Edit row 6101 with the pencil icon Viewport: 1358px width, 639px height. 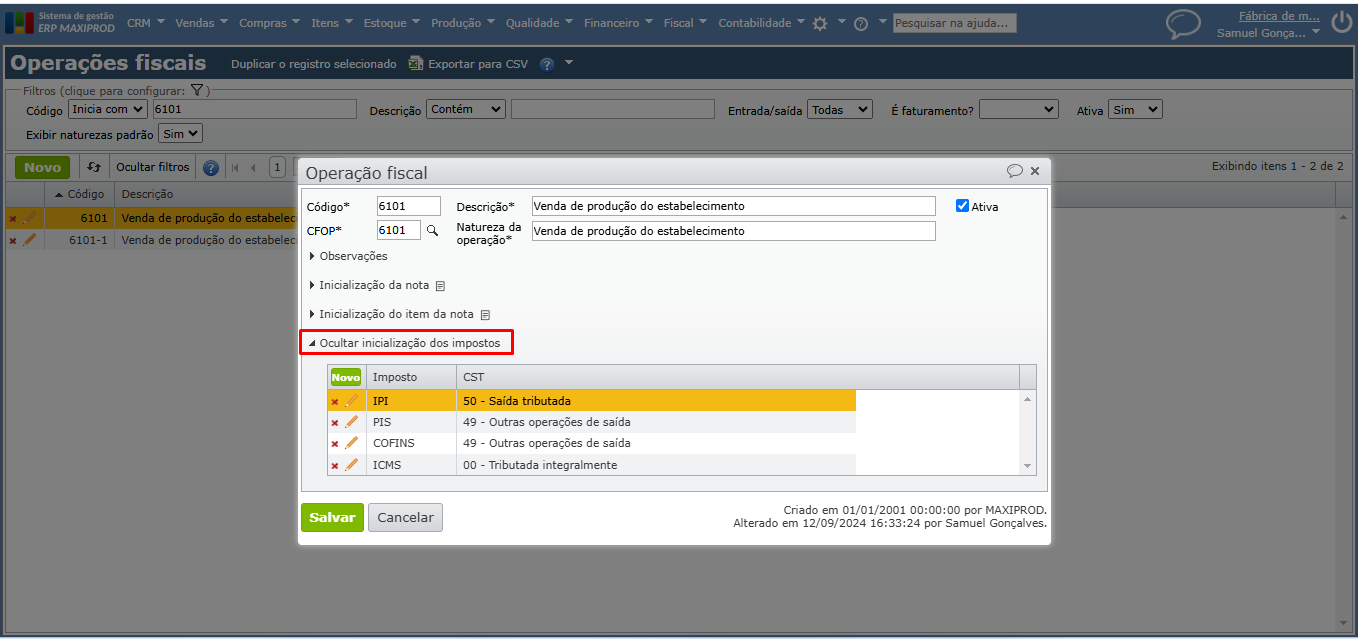pyautogui.click(x=29, y=217)
